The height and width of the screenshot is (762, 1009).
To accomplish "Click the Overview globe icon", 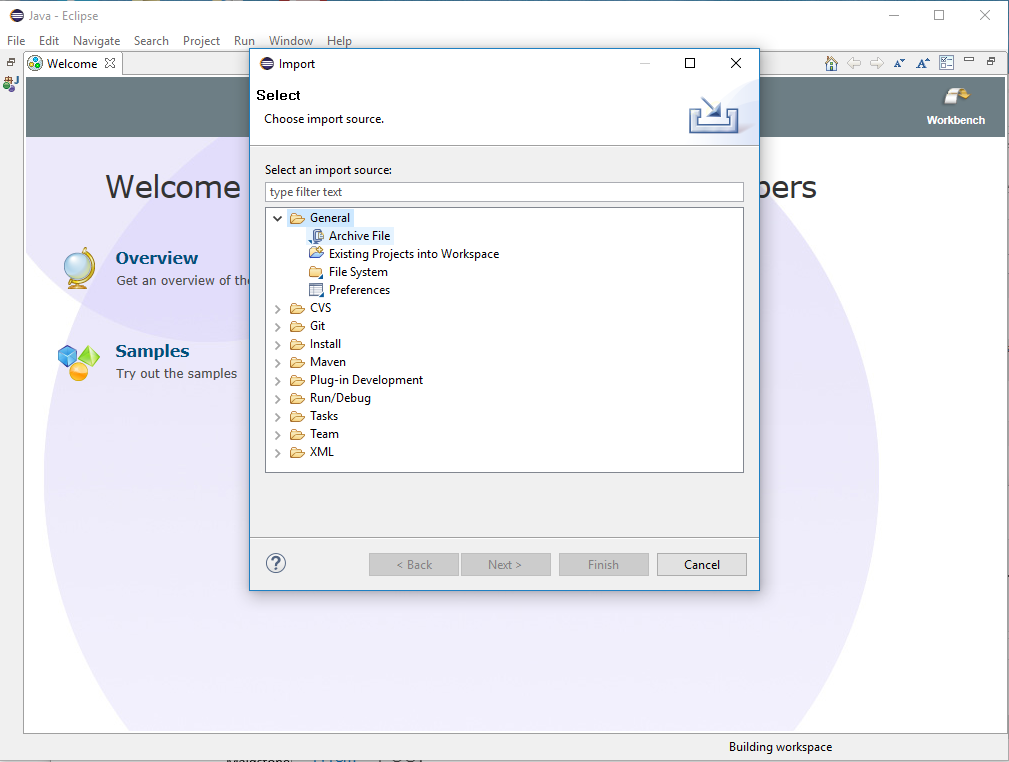I will [79, 268].
